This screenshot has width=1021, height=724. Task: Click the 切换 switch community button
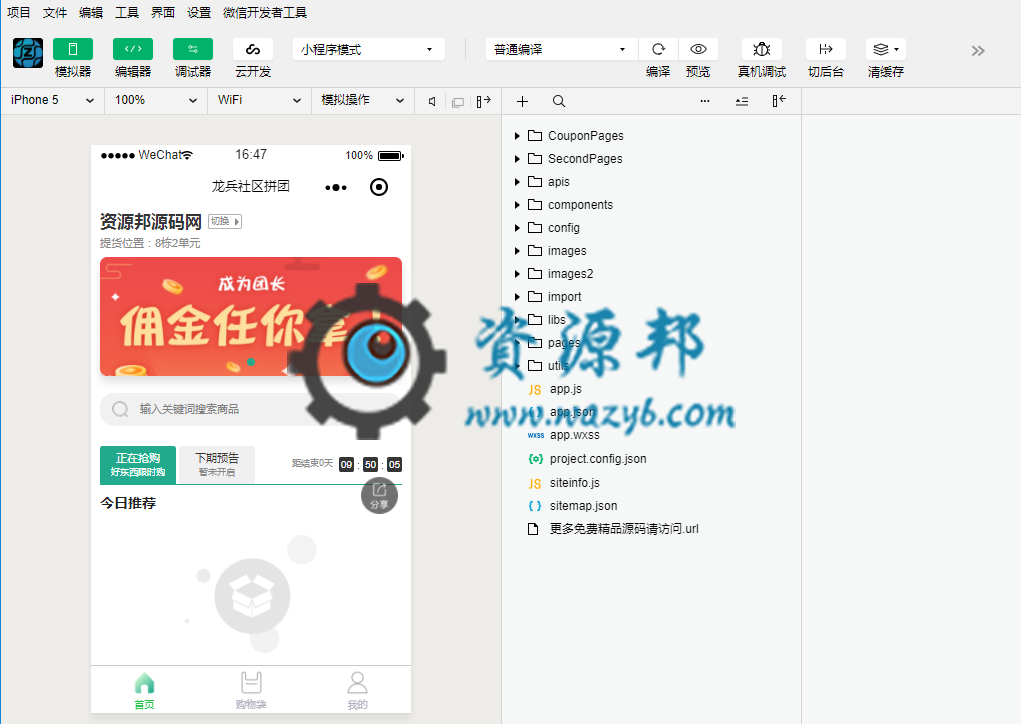coord(225,221)
